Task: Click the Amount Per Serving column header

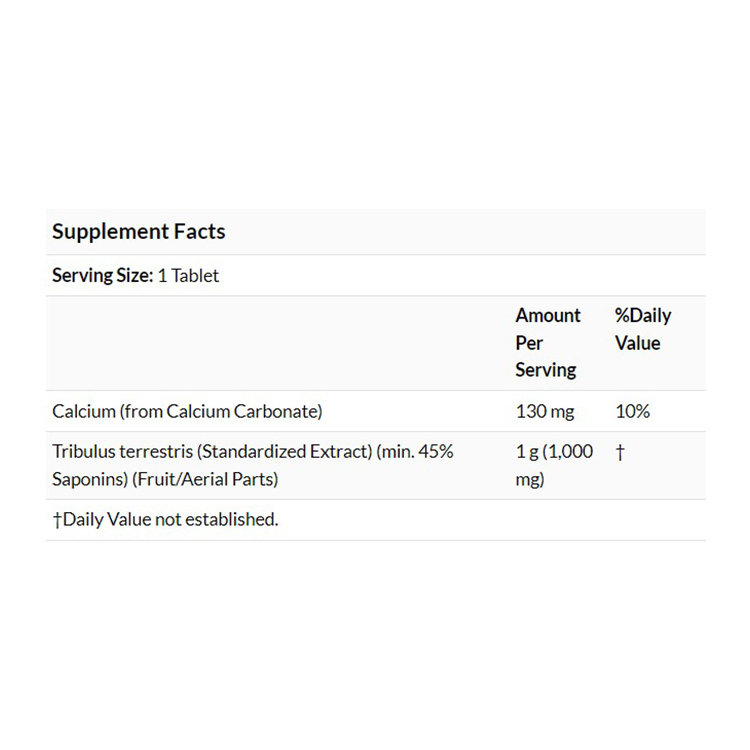Action: coord(547,343)
